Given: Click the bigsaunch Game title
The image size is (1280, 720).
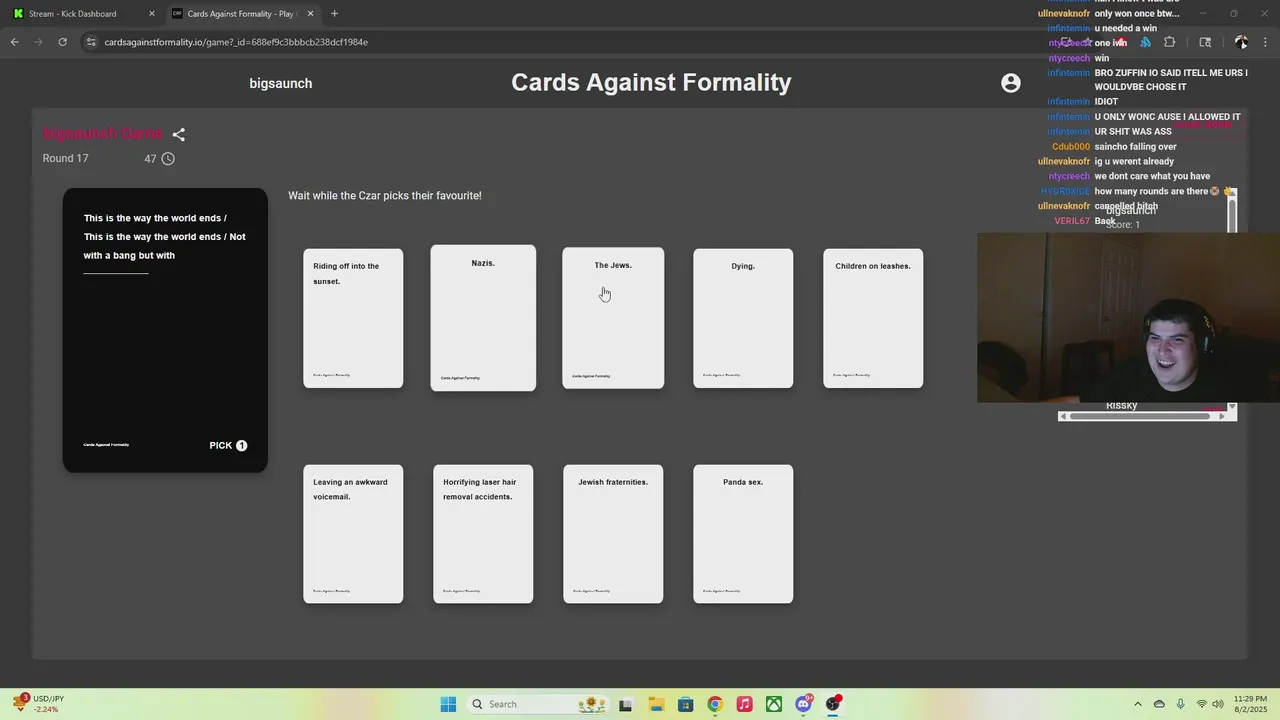Looking at the screenshot, I should click(x=103, y=133).
